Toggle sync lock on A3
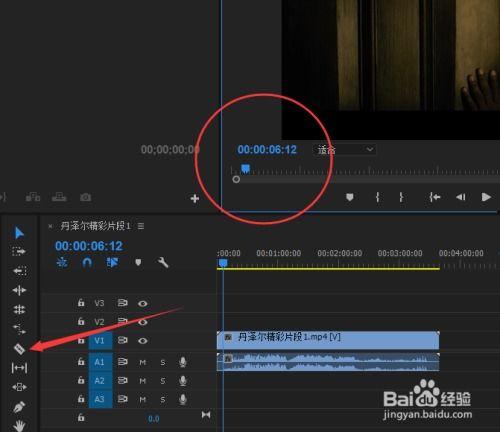The image size is (500, 432). pyautogui.click(x=122, y=399)
